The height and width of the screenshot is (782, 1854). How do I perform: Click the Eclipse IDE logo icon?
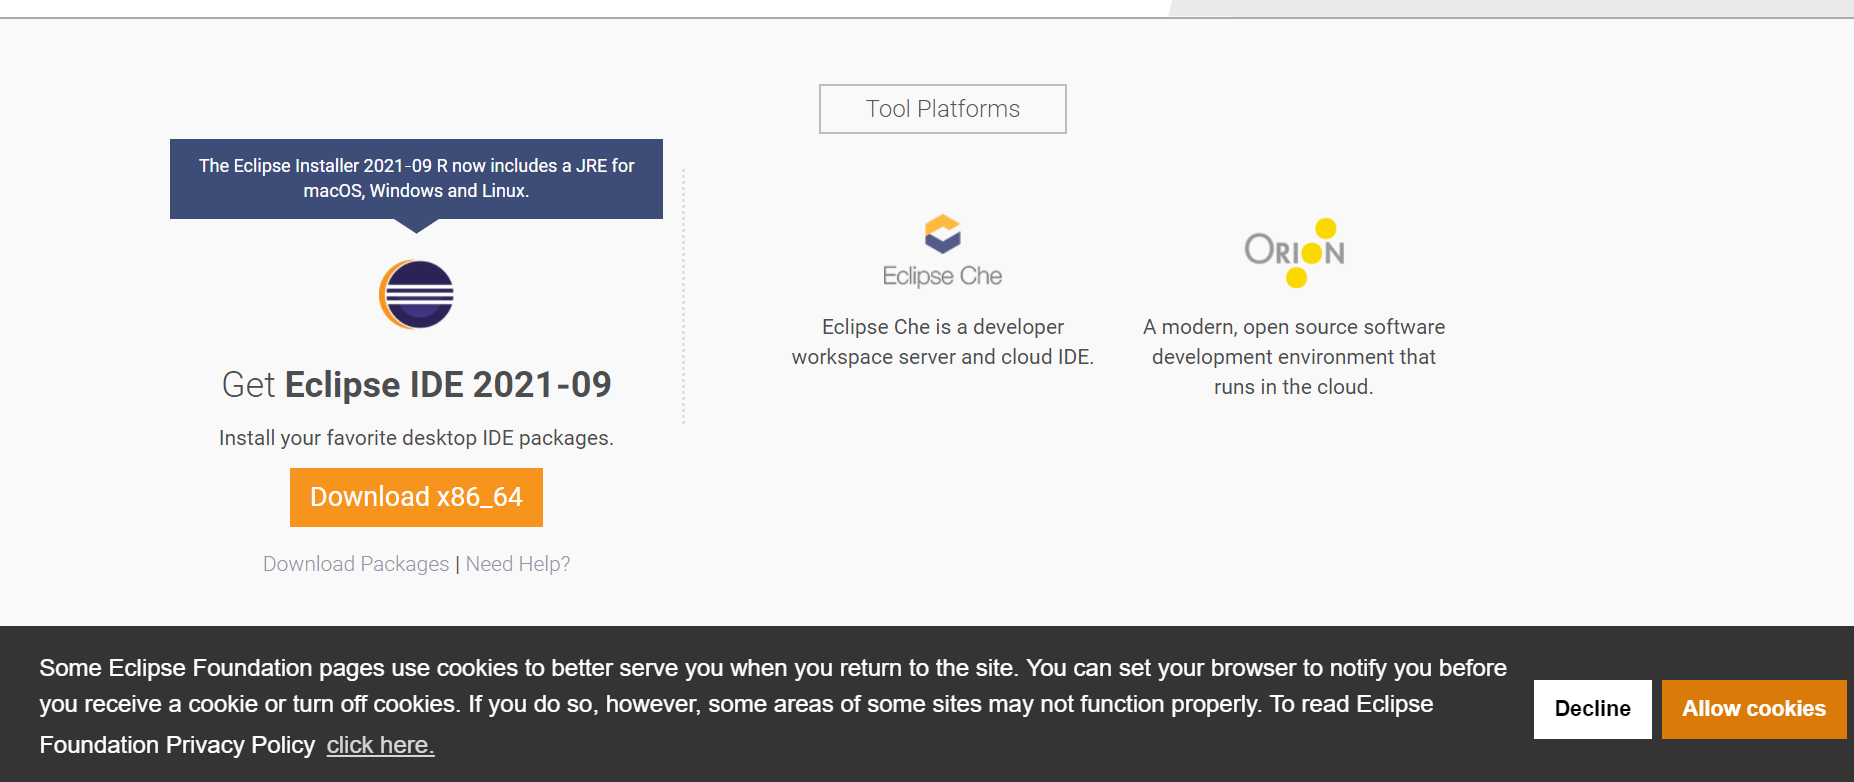[x=416, y=294]
